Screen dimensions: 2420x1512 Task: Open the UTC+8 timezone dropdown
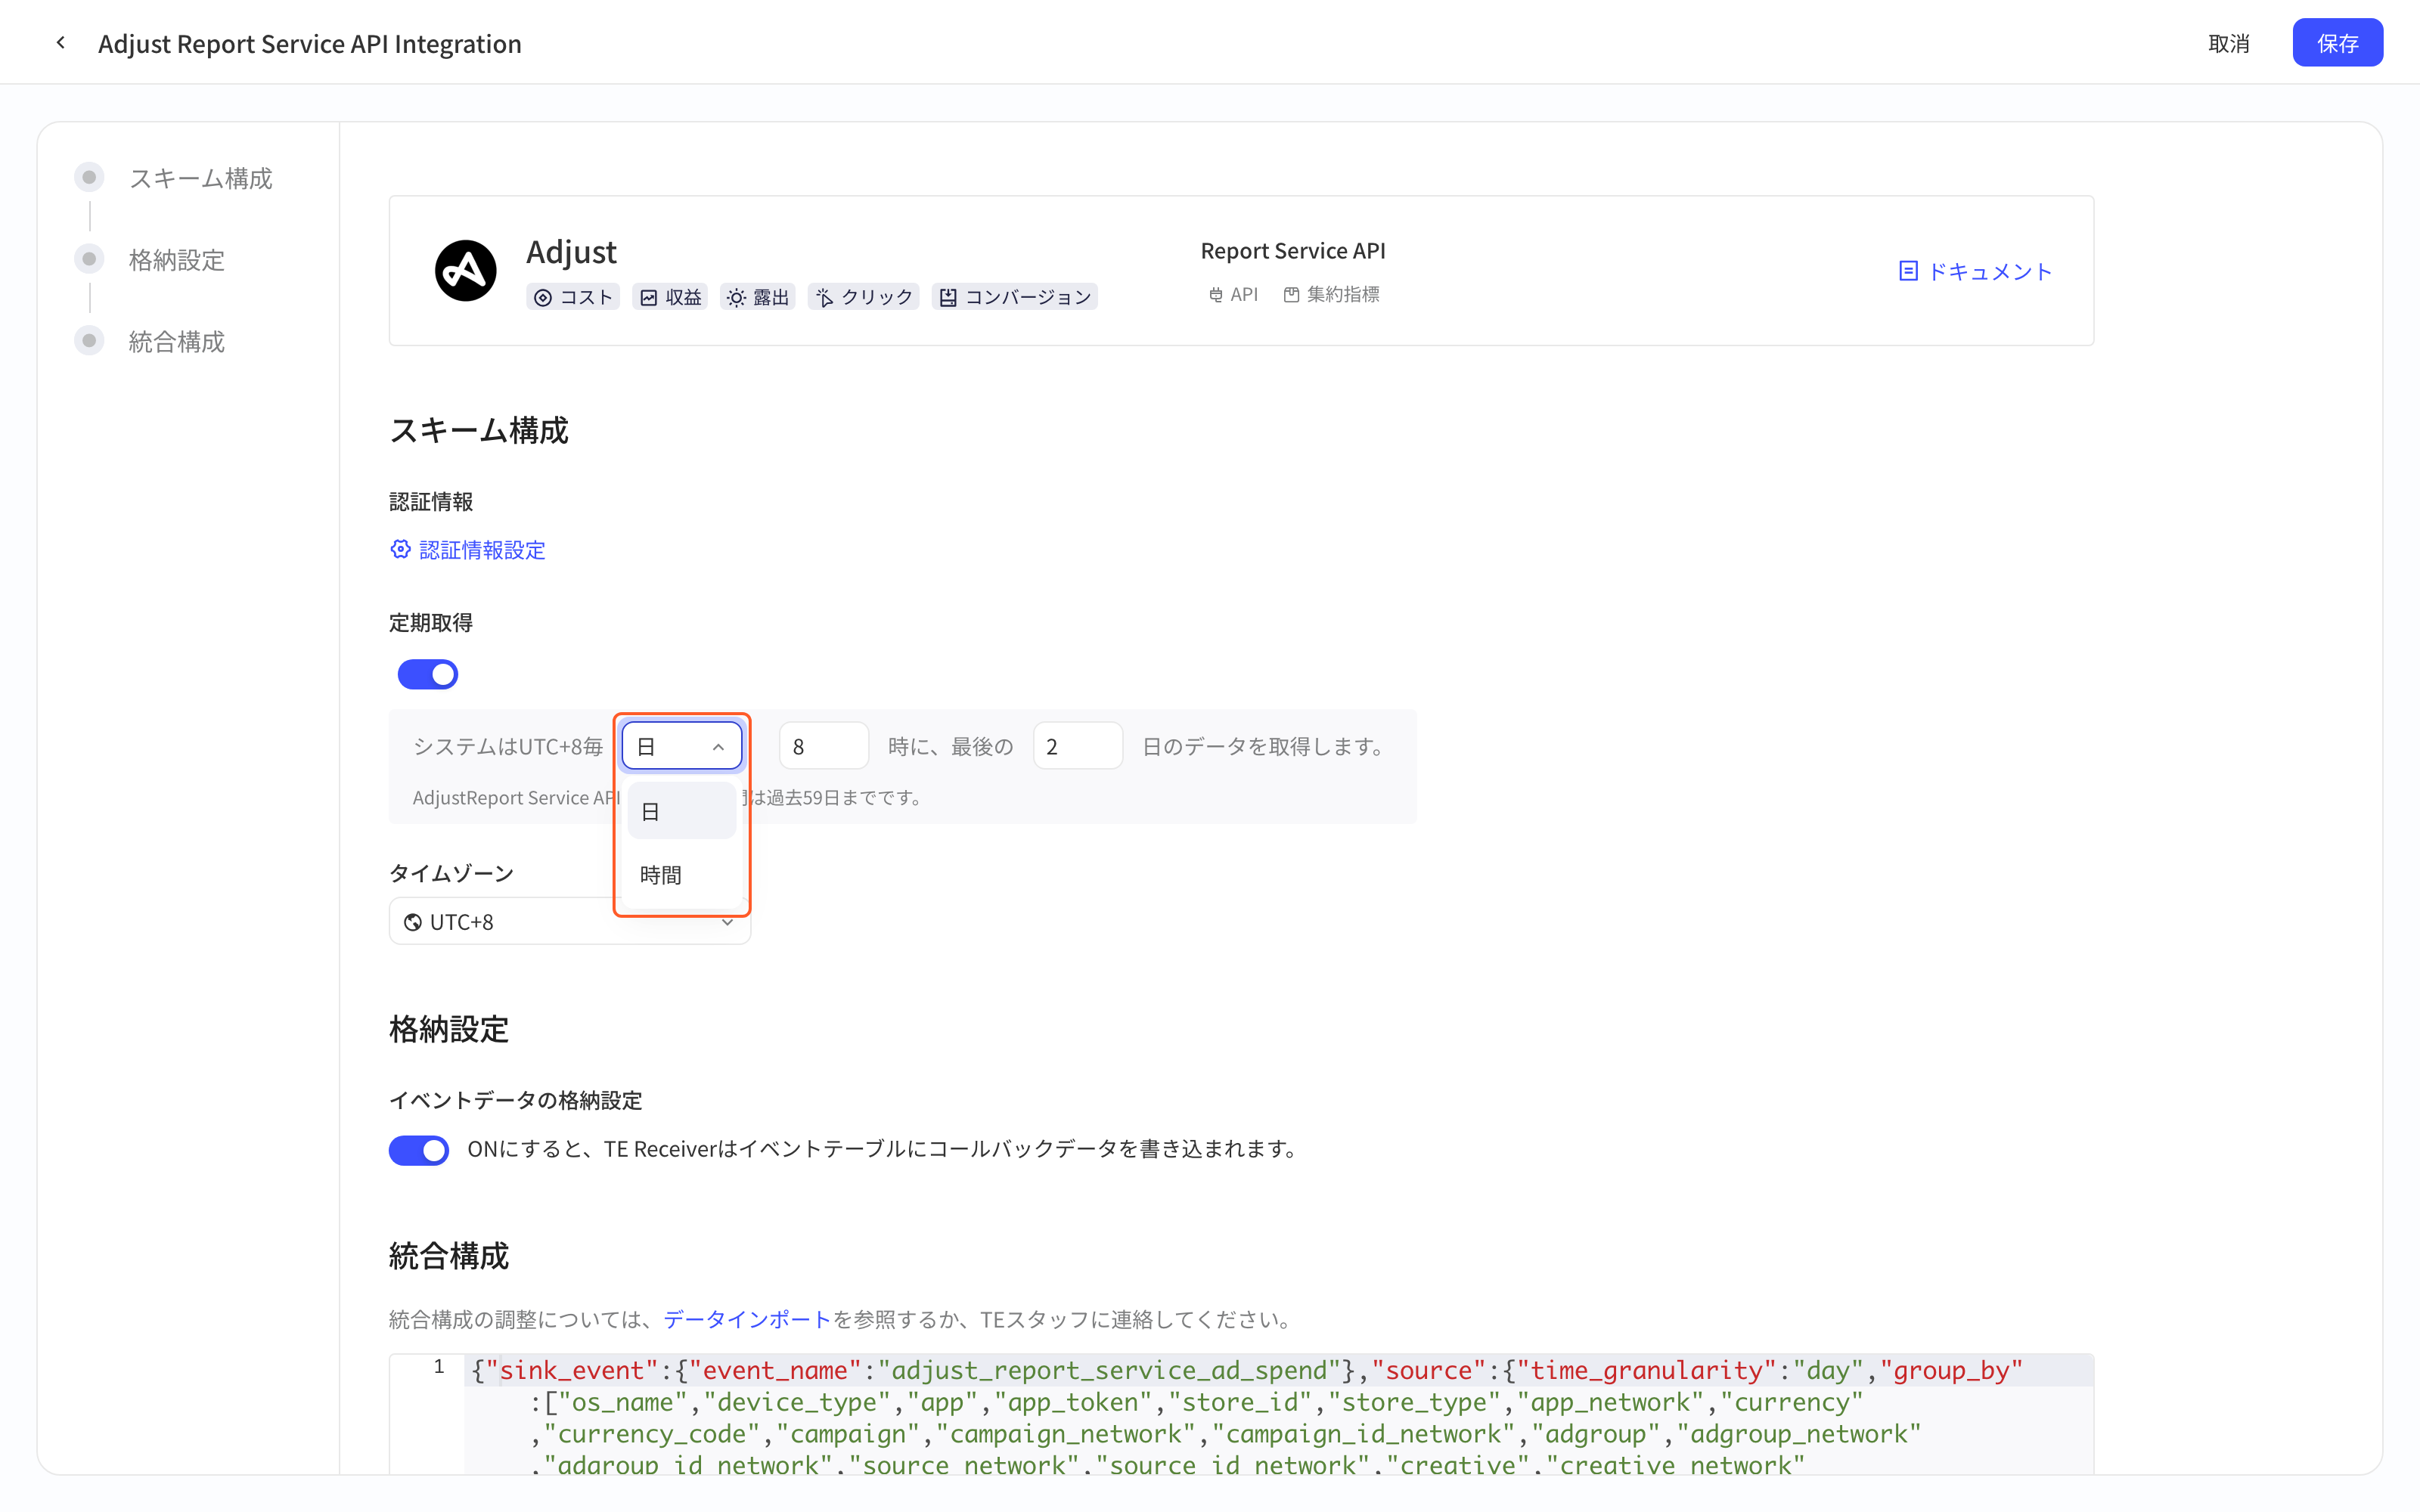click(570, 922)
